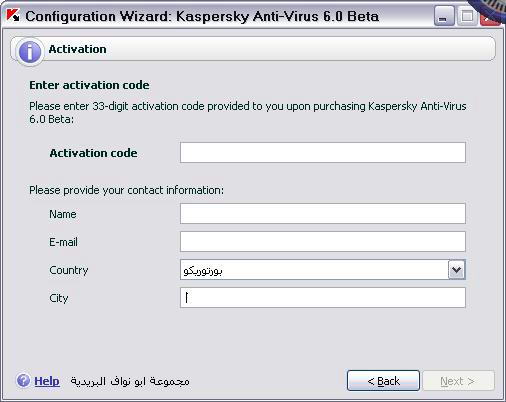
Task: Maximize the Configuration Wizard window
Action: pos(467,16)
